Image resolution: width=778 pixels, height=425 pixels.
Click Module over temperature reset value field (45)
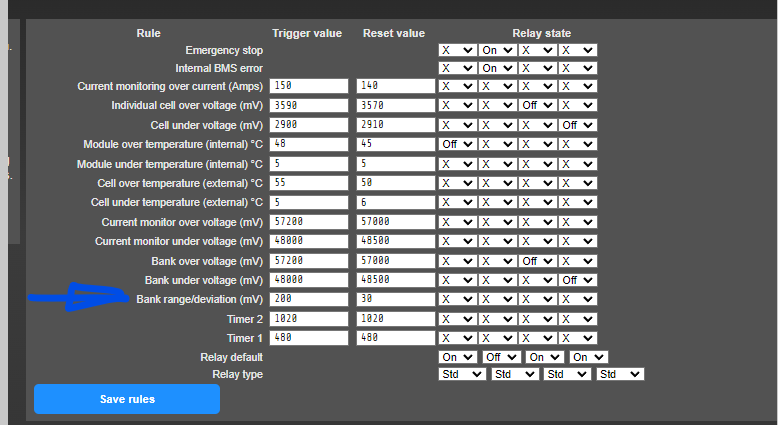396,144
